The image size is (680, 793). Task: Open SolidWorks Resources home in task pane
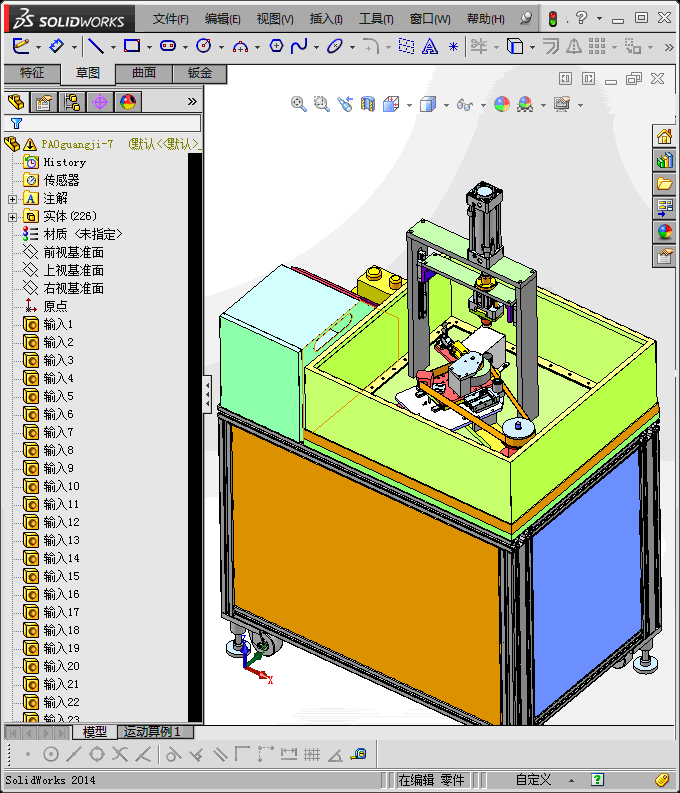click(x=664, y=136)
